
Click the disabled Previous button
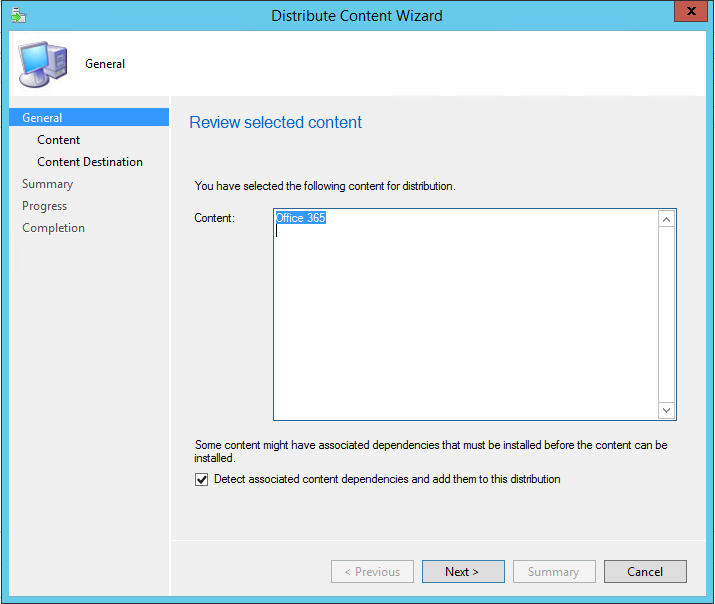tap(372, 572)
